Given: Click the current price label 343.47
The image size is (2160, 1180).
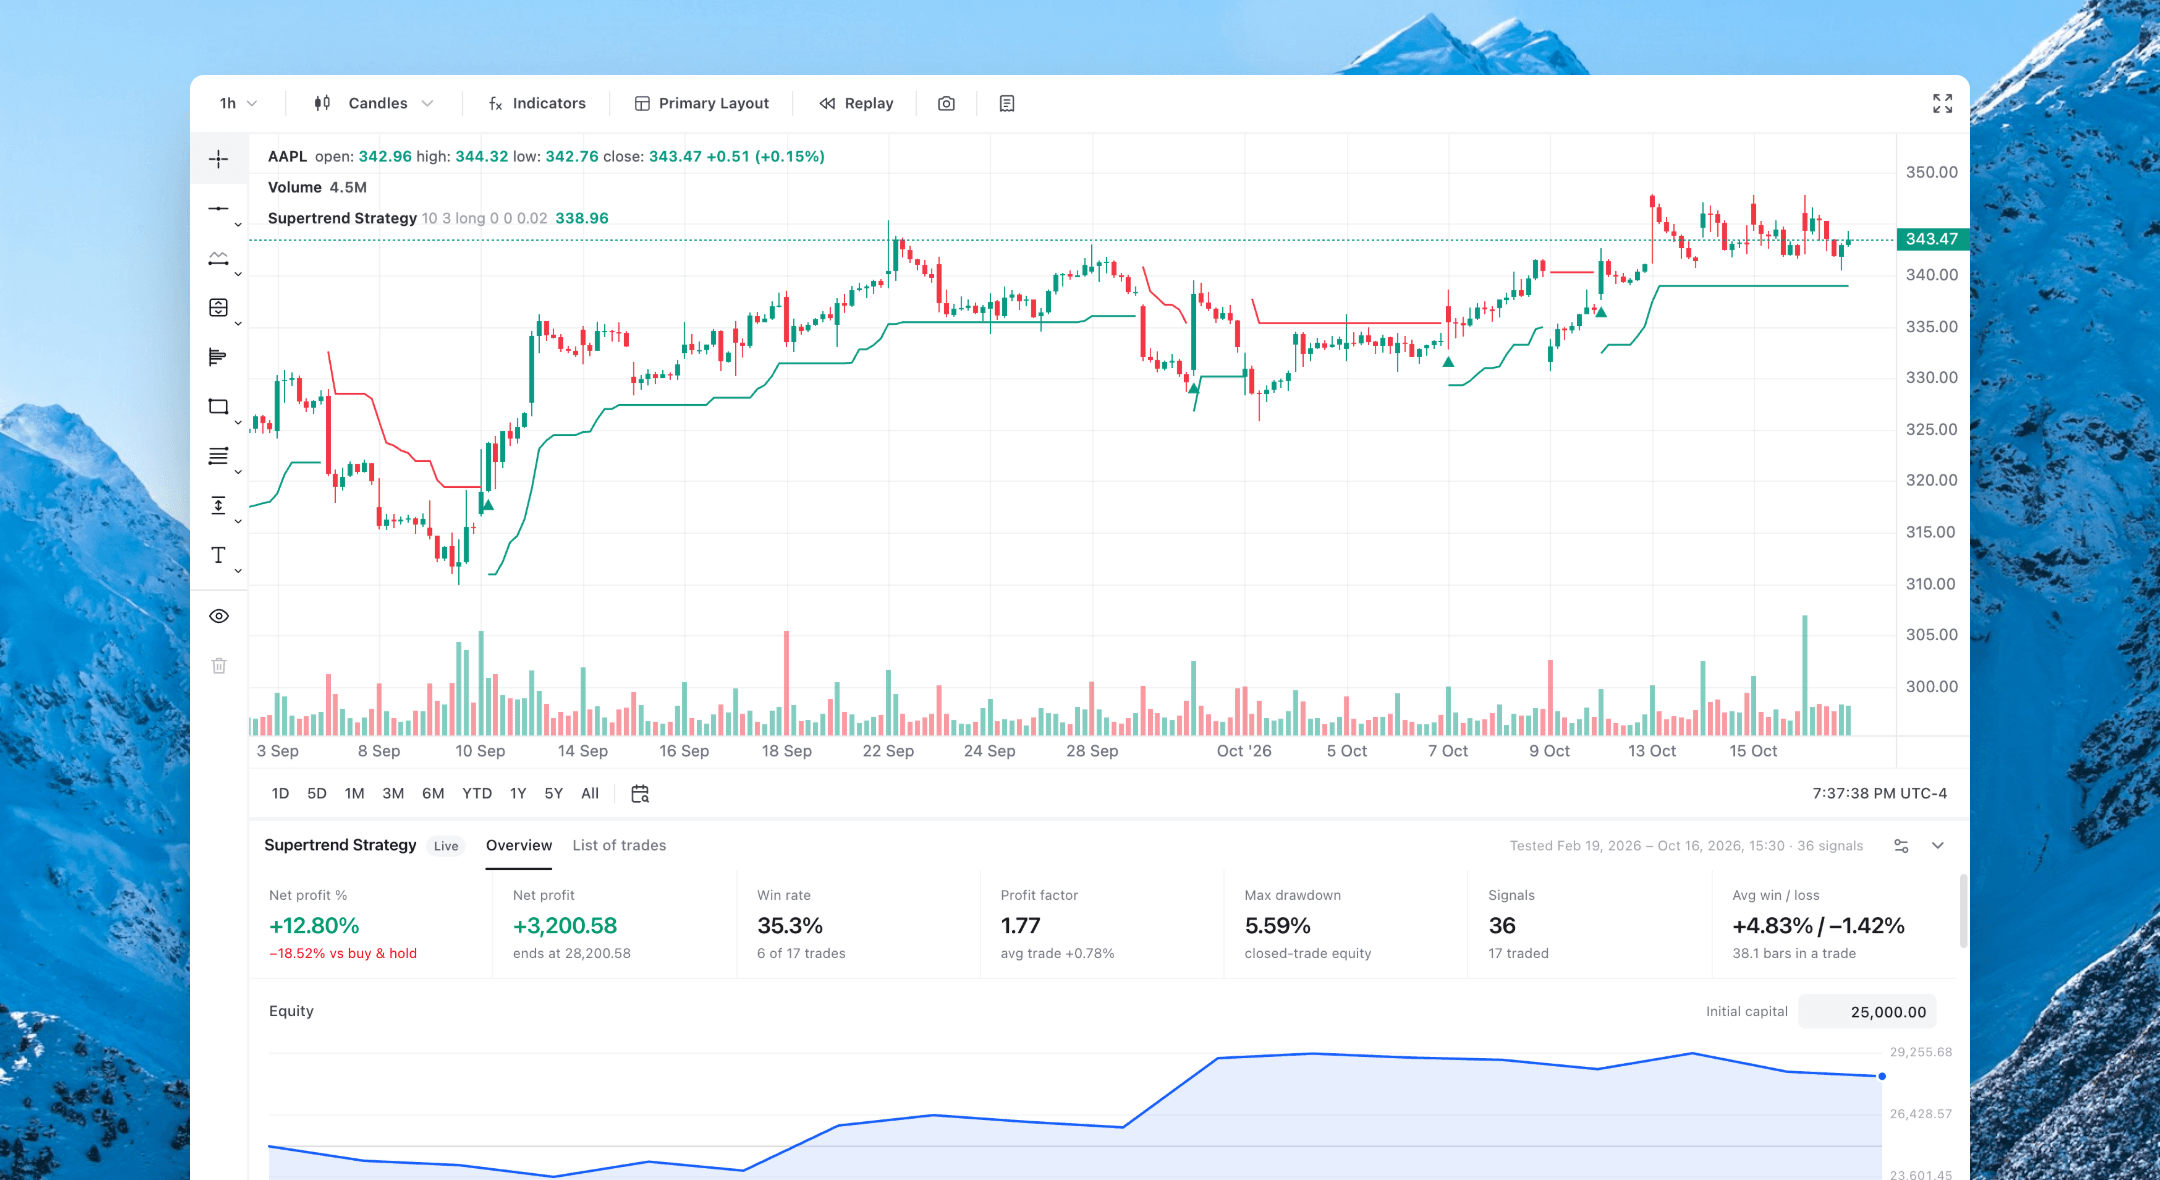Looking at the screenshot, I should 1932,239.
